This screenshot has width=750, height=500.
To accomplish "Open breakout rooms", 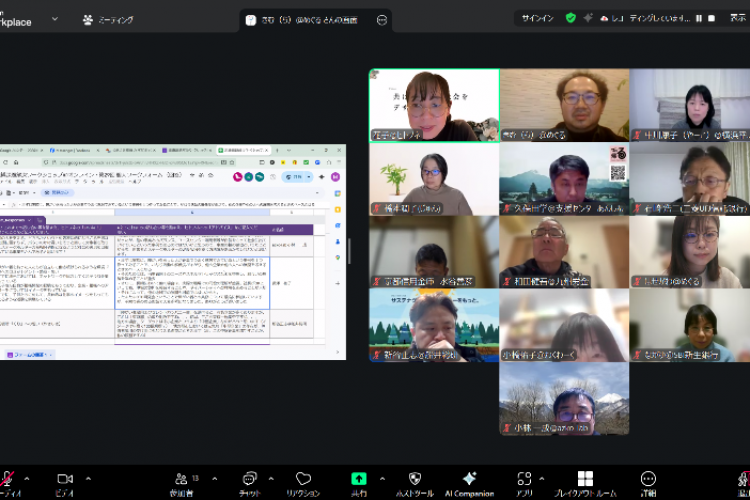I will tap(585, 479).
